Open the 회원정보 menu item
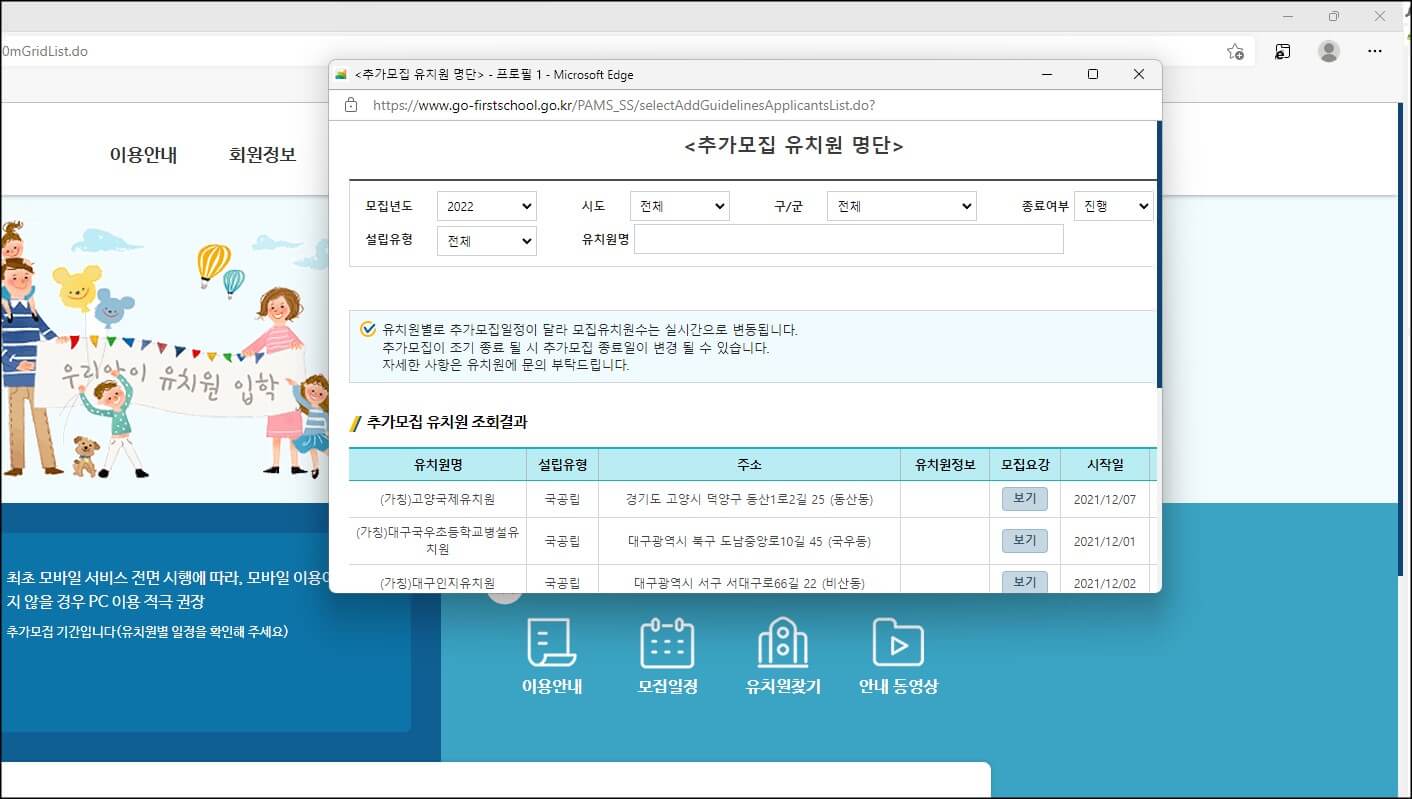Screen dimensions: 1412x799 [x=260, y=155]
